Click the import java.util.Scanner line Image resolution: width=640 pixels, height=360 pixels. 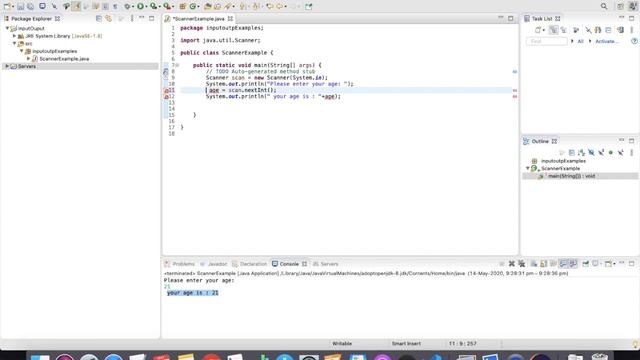pyautogui.click(x=220, y=40)
